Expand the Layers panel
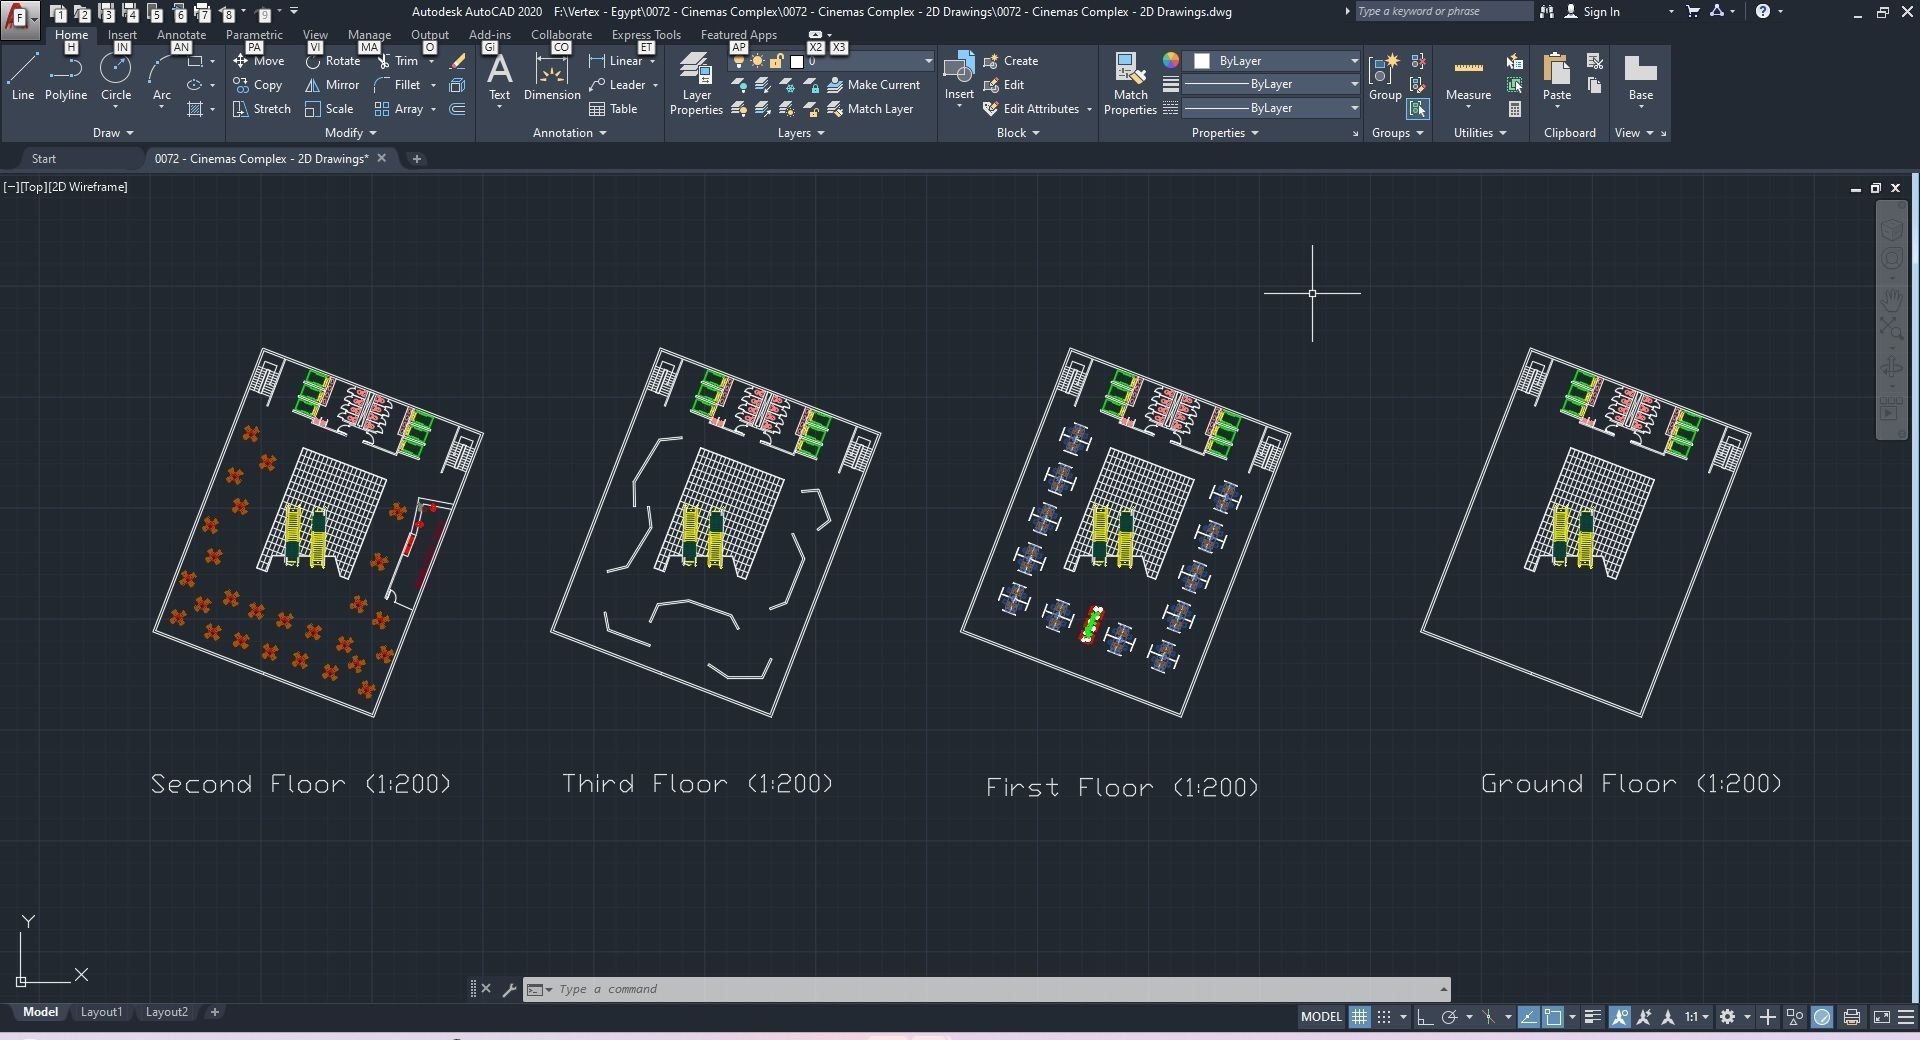This screenshot has width=1920, height=1040. 801,133
